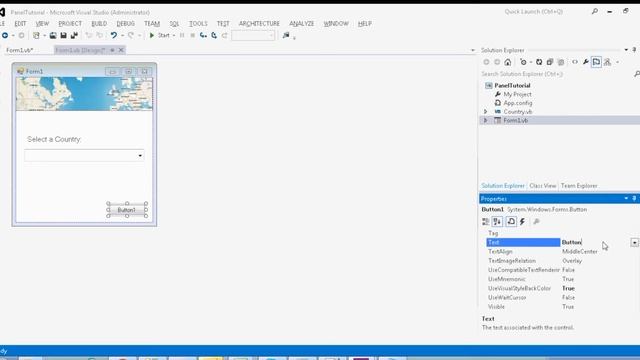Open the TOOLS menu
Screen dimensions: 640x360
coord(198,24)
